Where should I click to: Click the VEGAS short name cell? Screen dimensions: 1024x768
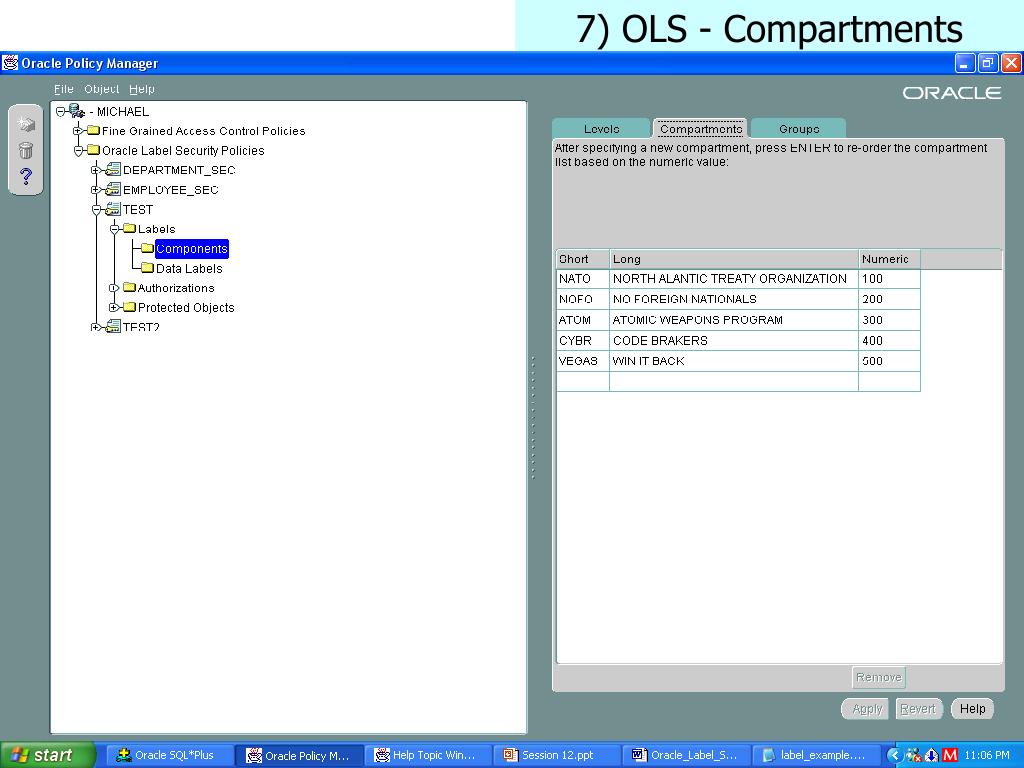[583, 361]
